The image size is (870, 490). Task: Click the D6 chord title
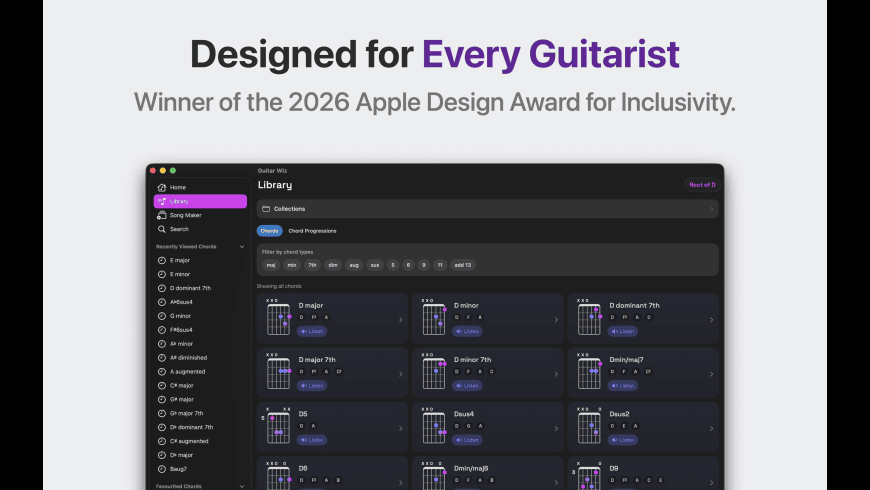(x=303, y=468)
